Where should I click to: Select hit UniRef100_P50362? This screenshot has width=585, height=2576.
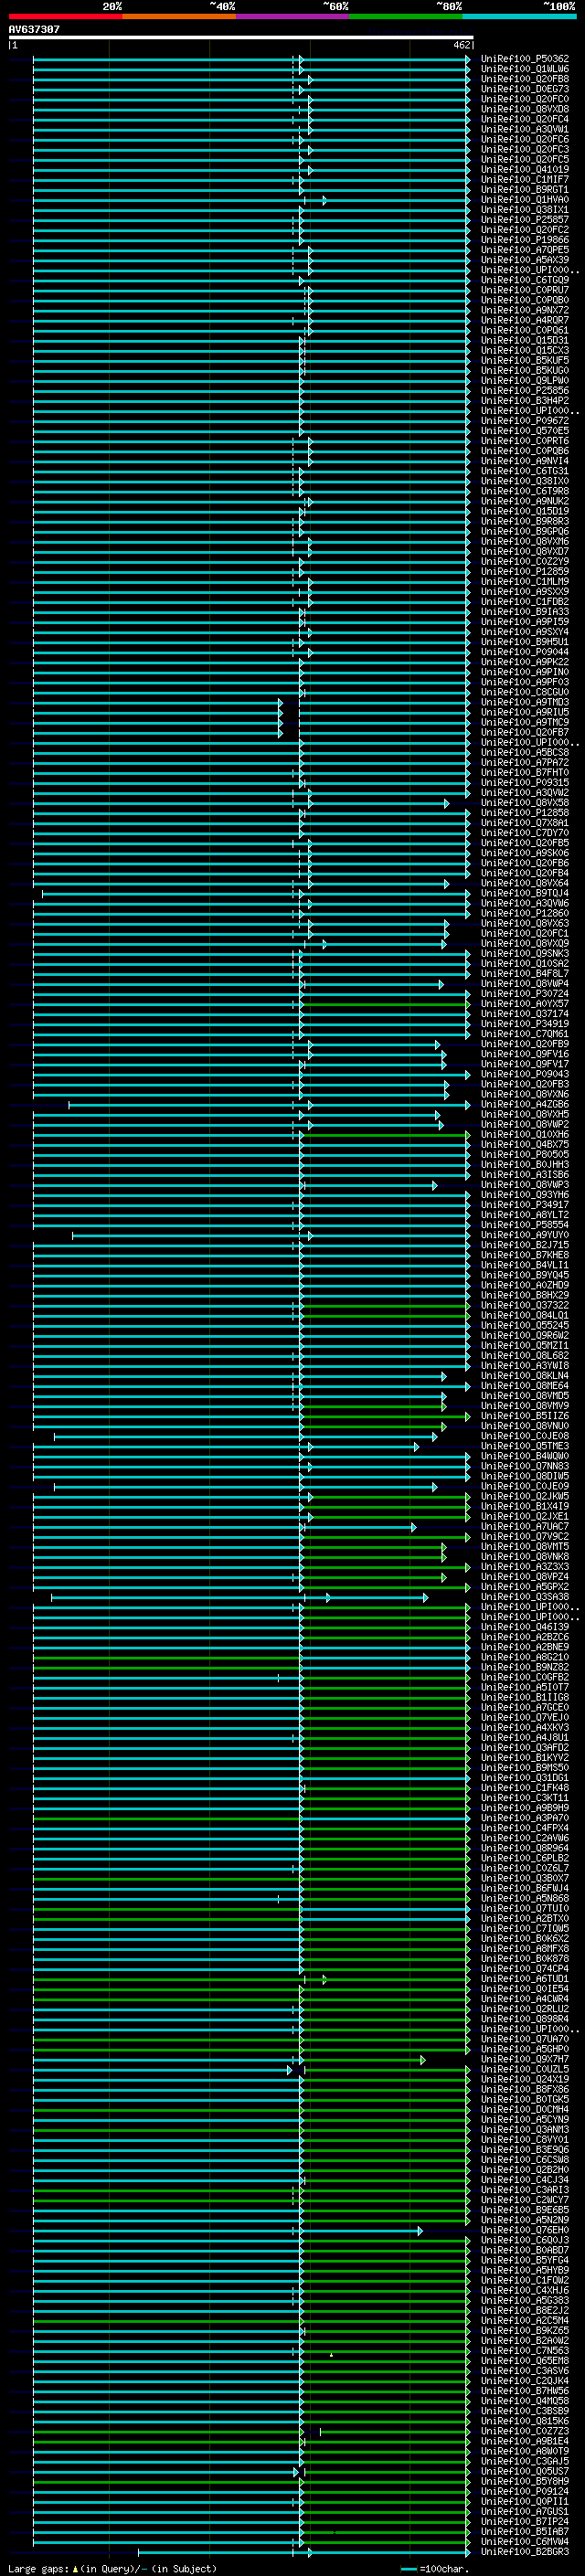(x=525, y=59)
